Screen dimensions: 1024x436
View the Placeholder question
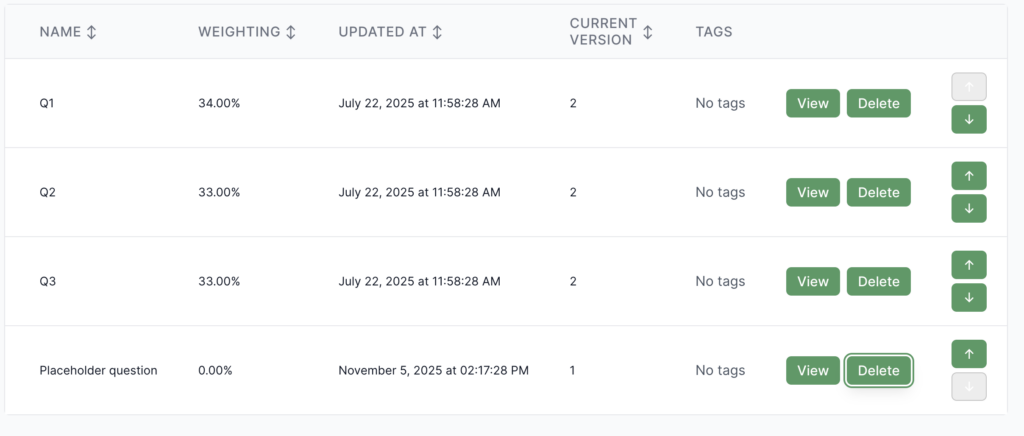813,370
